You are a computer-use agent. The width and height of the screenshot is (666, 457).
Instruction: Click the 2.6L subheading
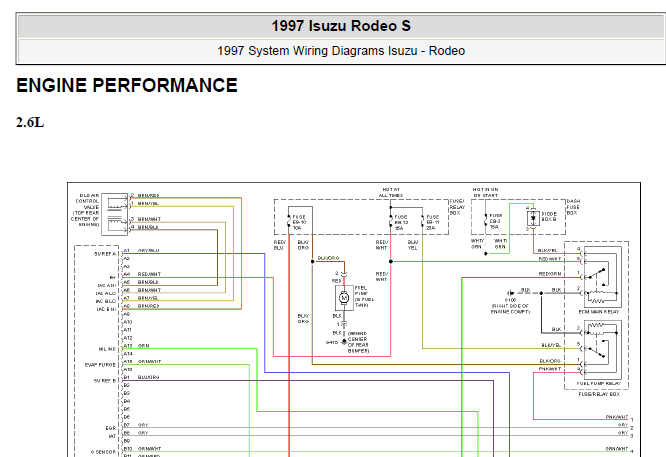coord(30,123)
